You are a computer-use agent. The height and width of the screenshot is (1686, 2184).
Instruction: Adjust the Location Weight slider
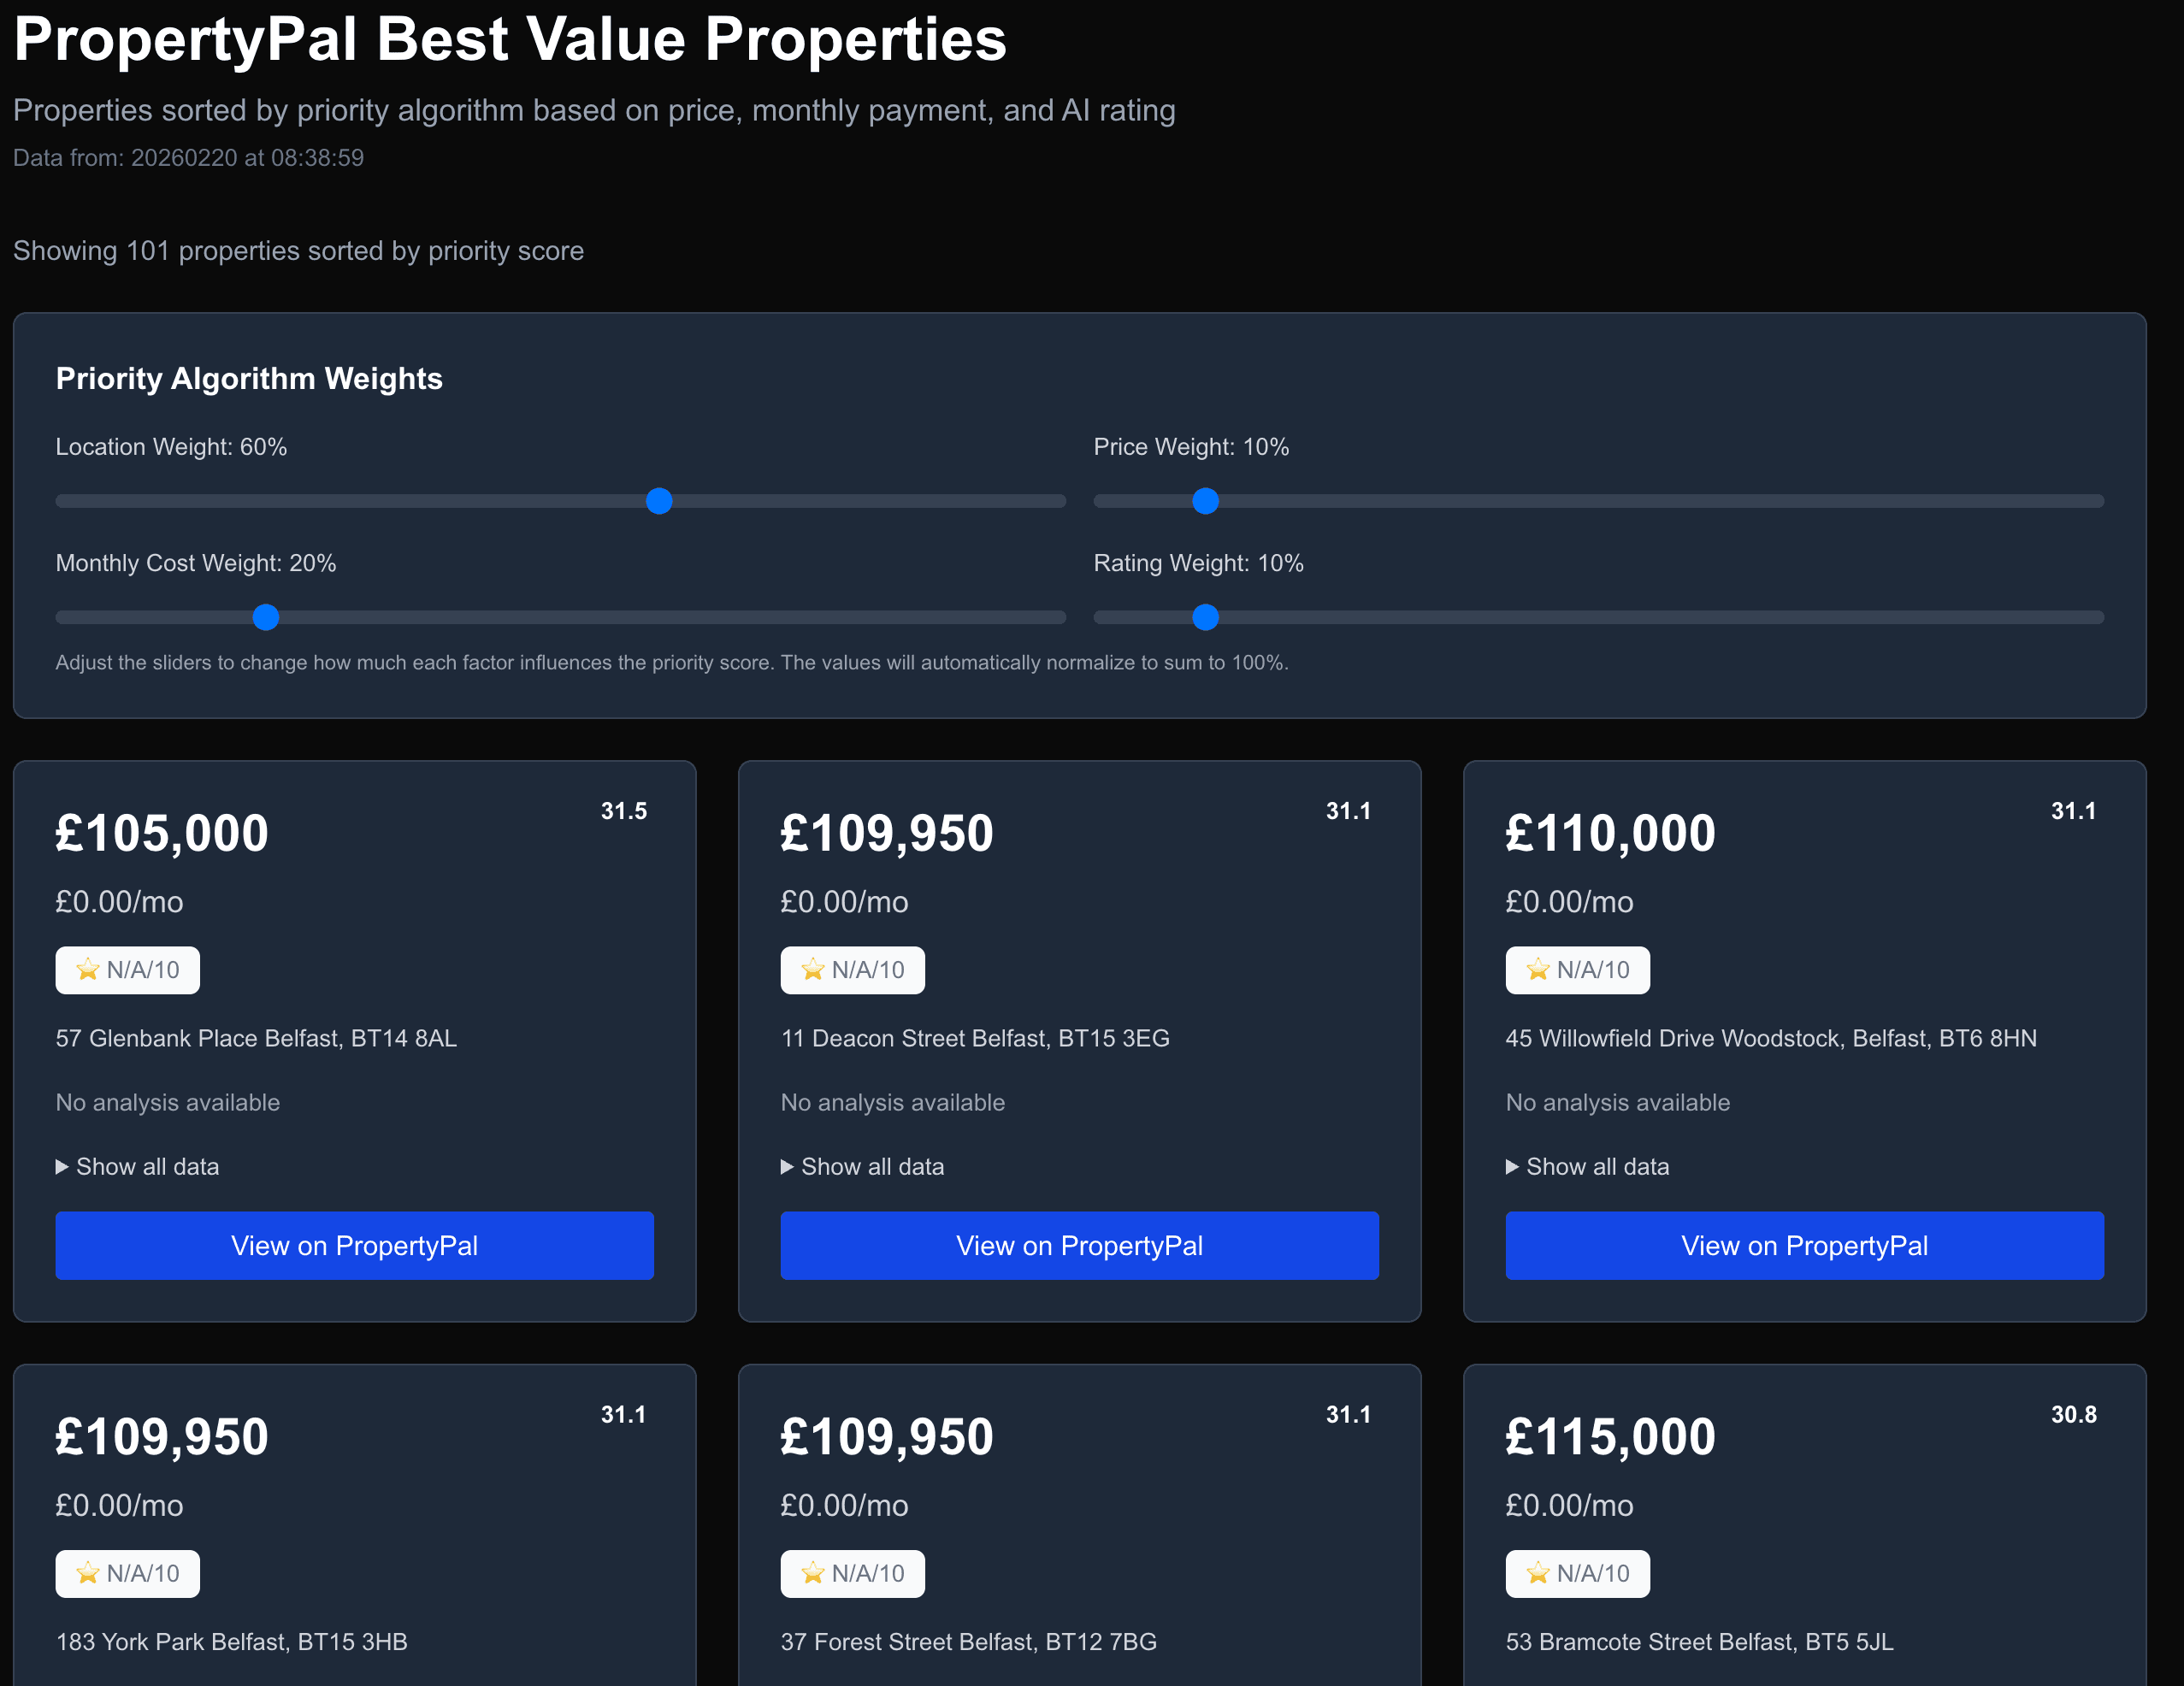coord(659,501)
